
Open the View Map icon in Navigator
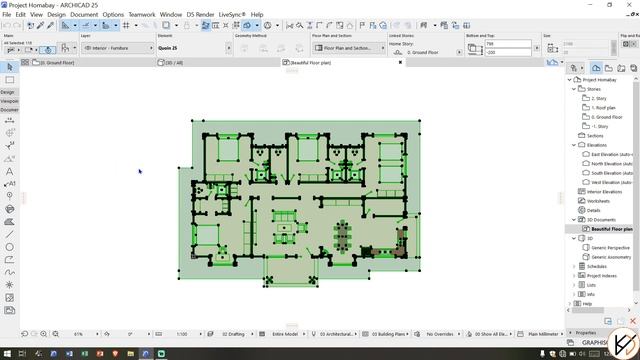[609, 68]
